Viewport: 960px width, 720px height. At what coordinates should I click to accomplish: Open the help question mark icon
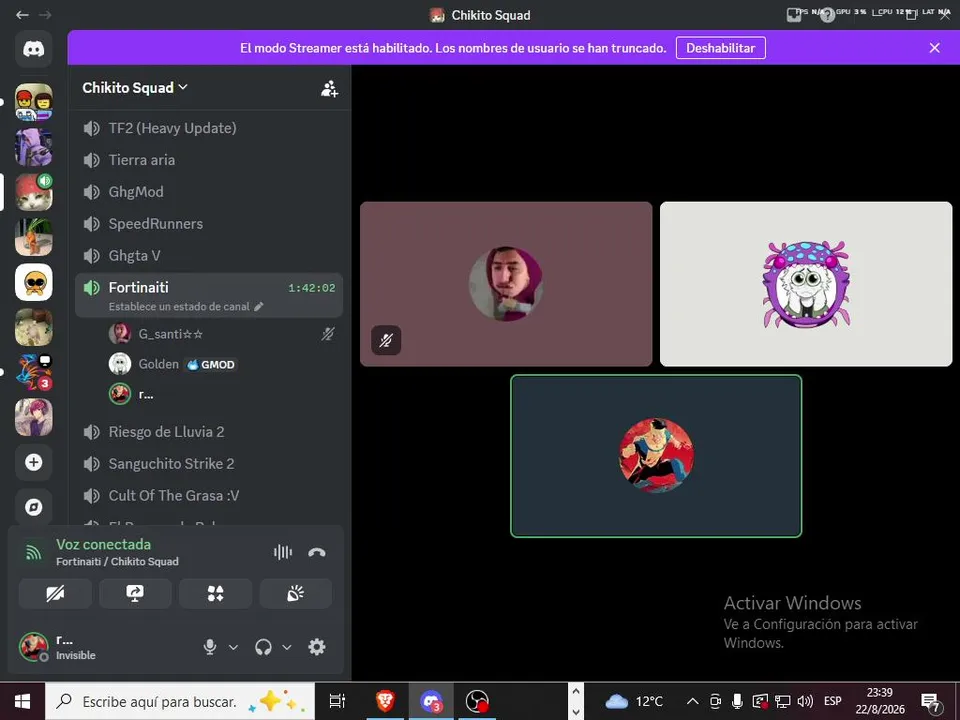pyautogui.click(x=827, y=15)
